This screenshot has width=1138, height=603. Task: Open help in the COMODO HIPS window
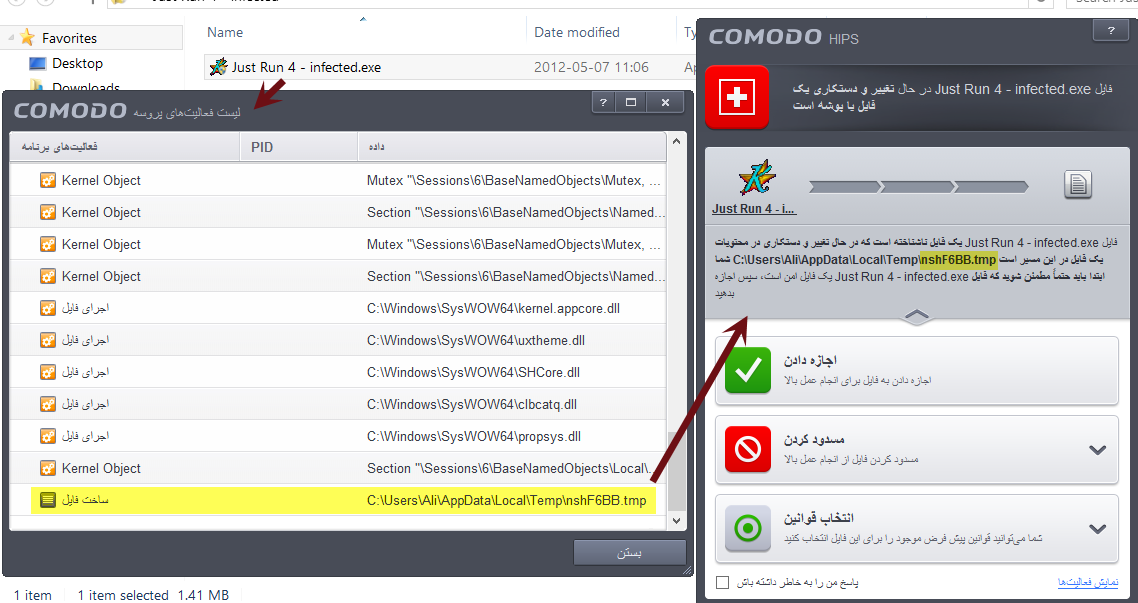pyautogui.click(x=1111, y=31)
